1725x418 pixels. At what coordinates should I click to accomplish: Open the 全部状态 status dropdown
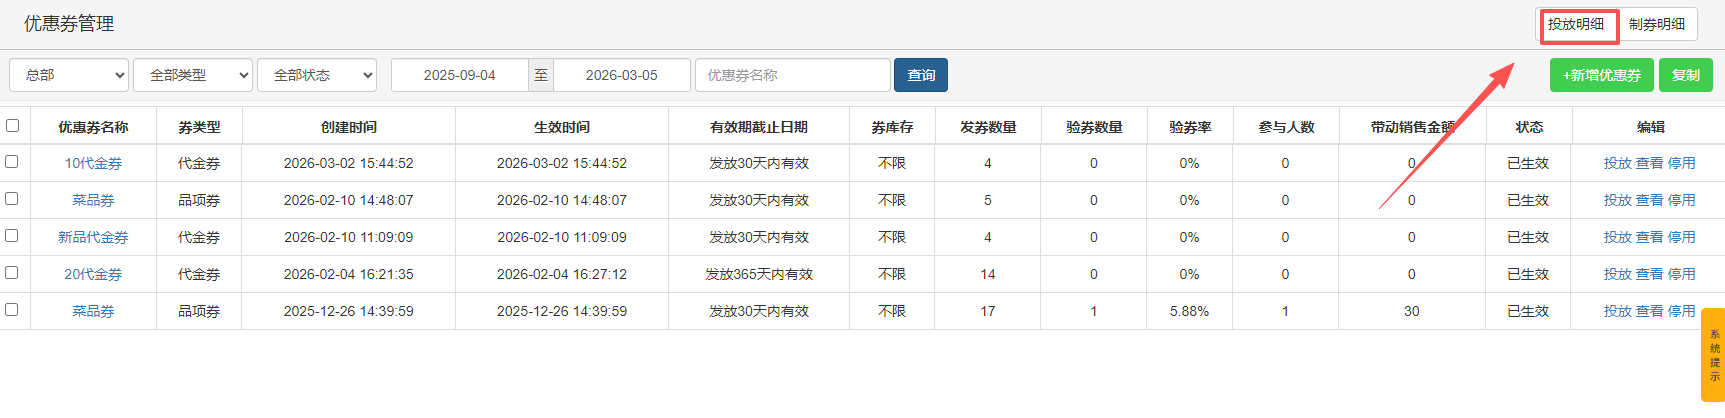click(316, 75)
